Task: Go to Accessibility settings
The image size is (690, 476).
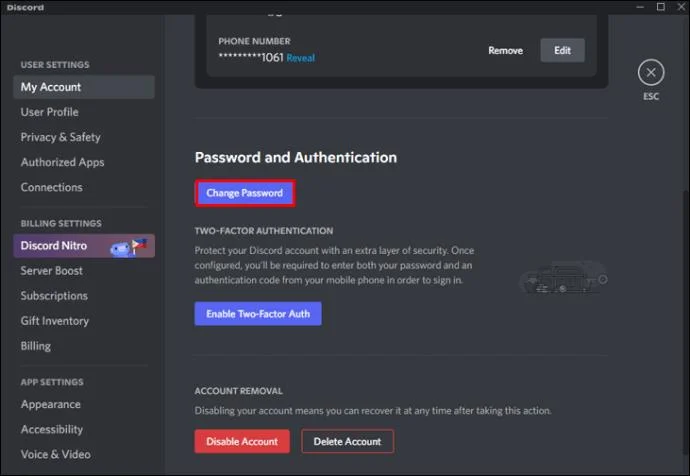Action: [x=84, y=430]
